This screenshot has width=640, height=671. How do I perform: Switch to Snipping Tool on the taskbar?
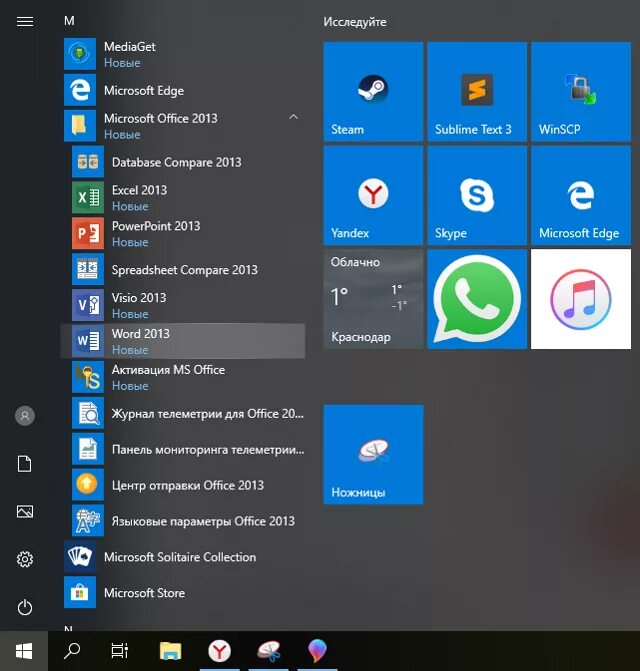pyautogui.click(x=268, y=651)
